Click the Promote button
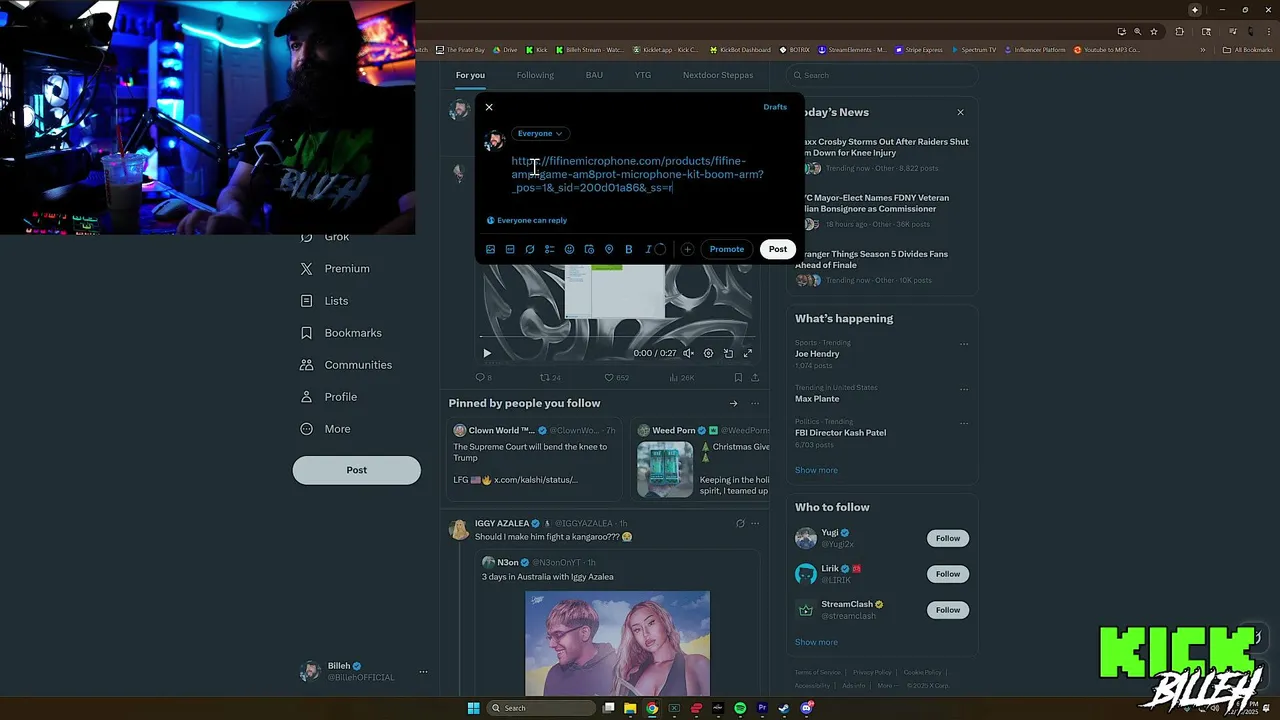The height and width of the screenshot is (720, 1280). coord(727,249)
